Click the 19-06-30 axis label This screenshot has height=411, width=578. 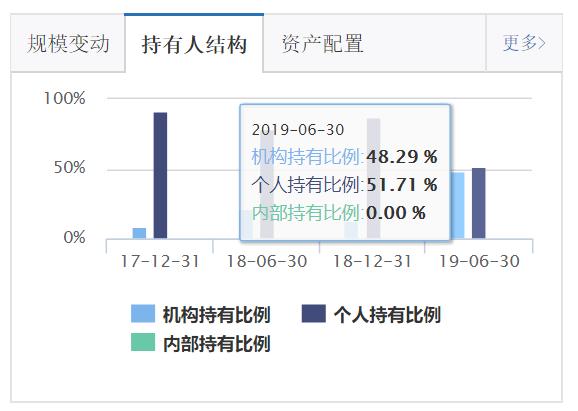click(479, 261)
